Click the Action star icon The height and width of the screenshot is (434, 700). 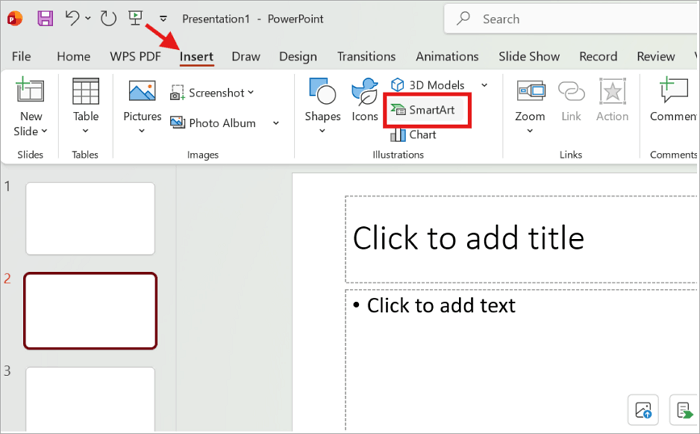612,91
